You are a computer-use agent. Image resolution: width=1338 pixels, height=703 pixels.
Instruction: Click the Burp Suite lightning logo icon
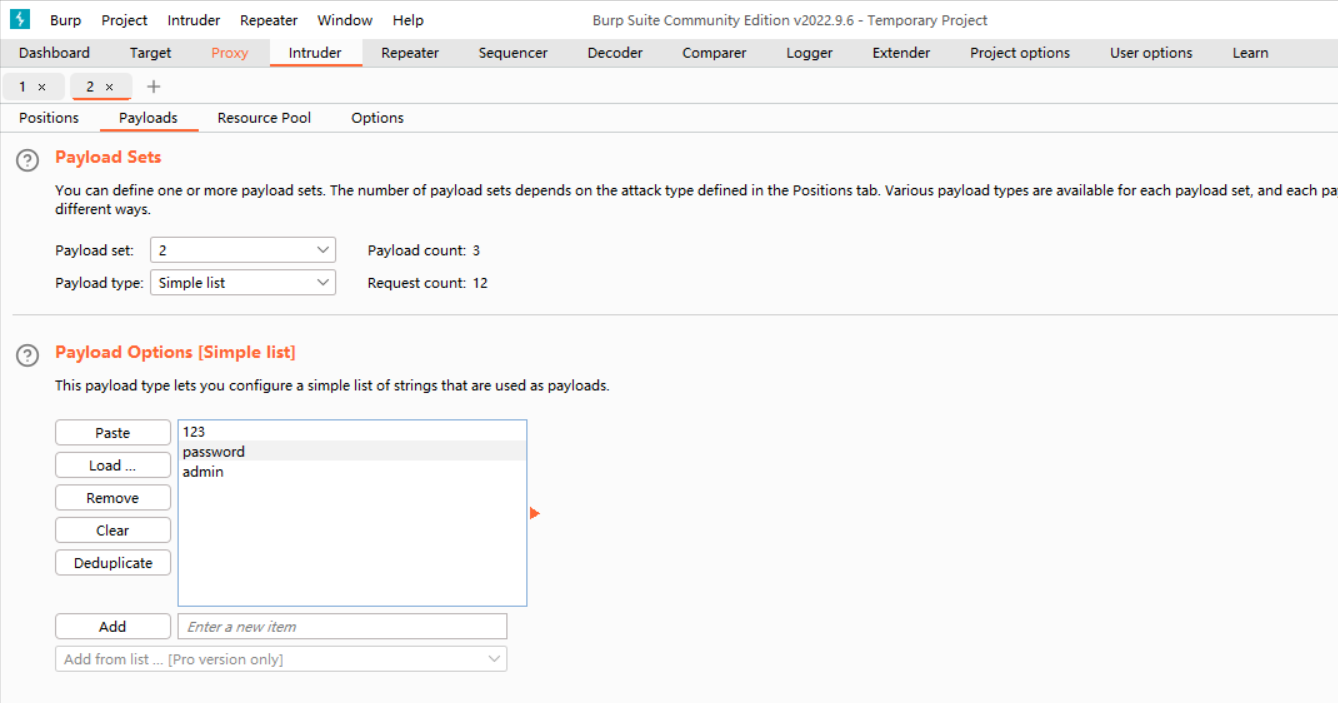[x=19, y=19]
